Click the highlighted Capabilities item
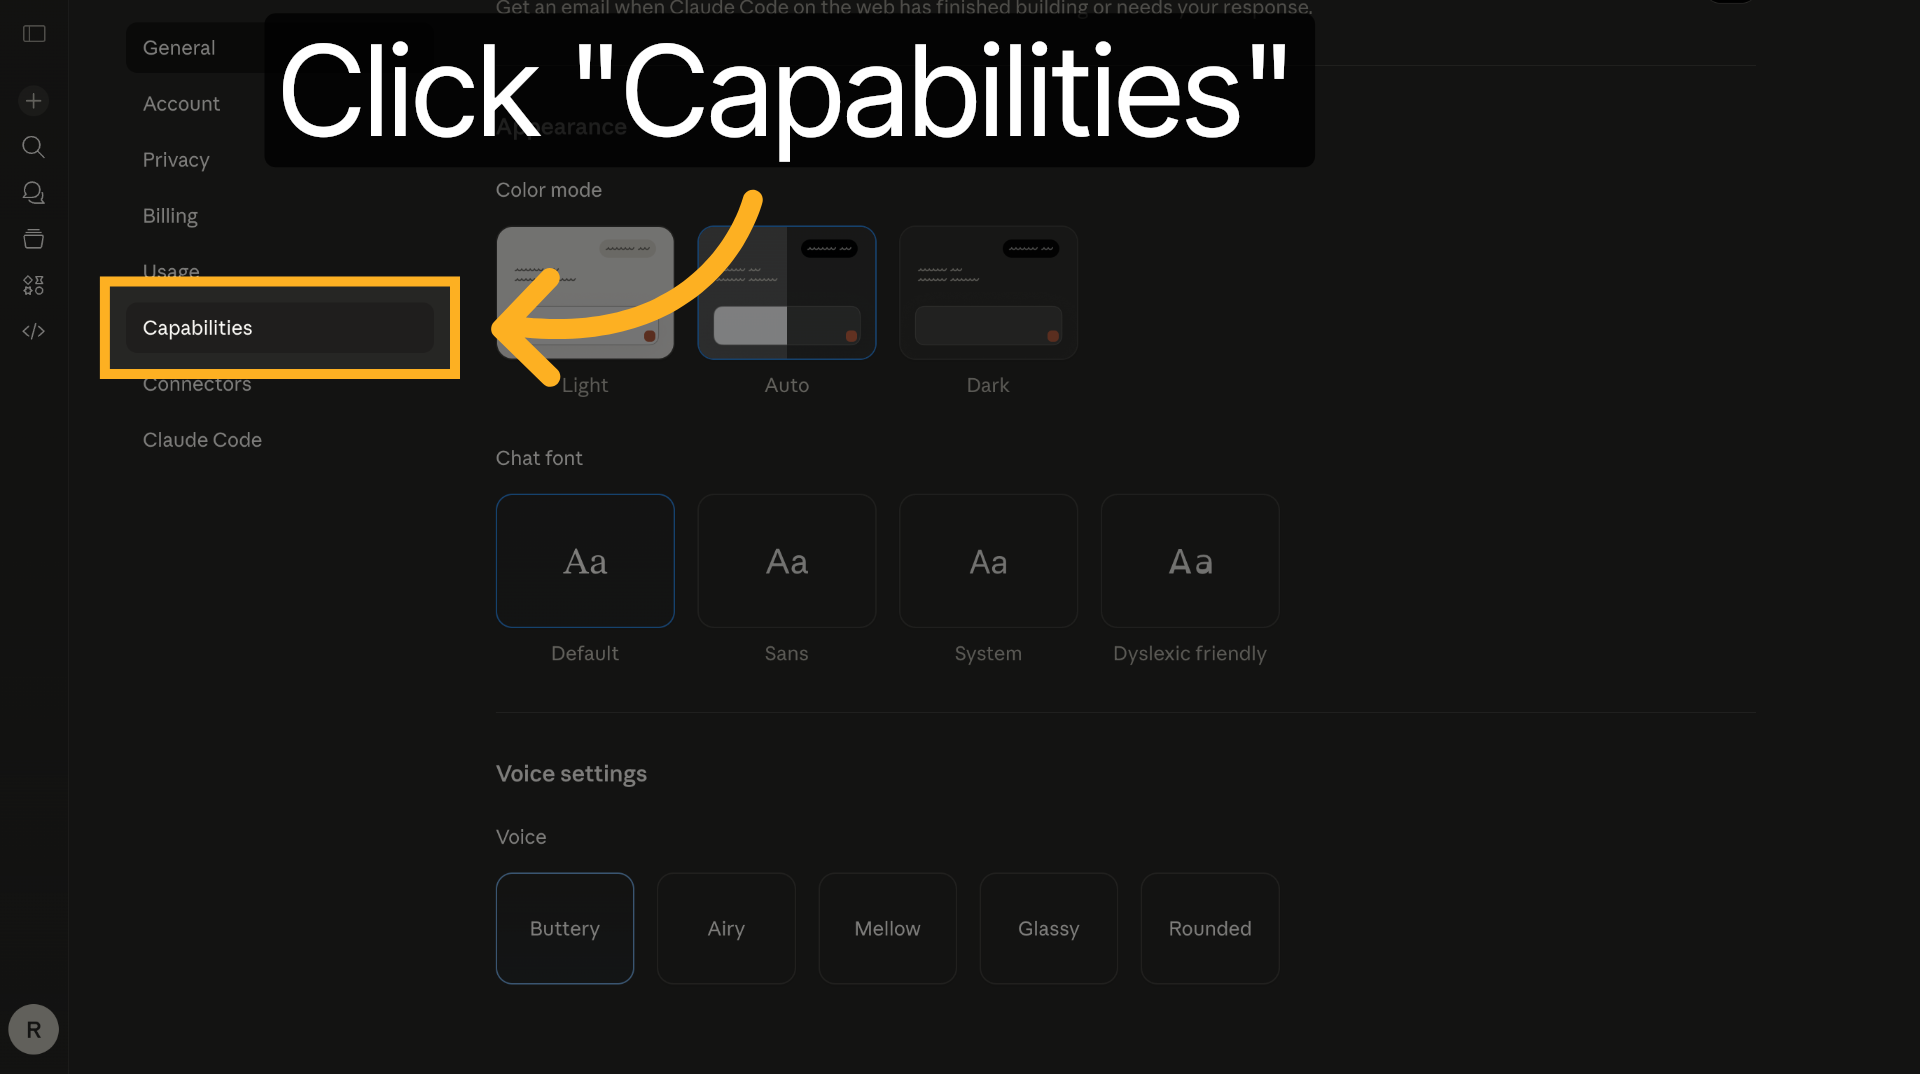 click(197, 327)
